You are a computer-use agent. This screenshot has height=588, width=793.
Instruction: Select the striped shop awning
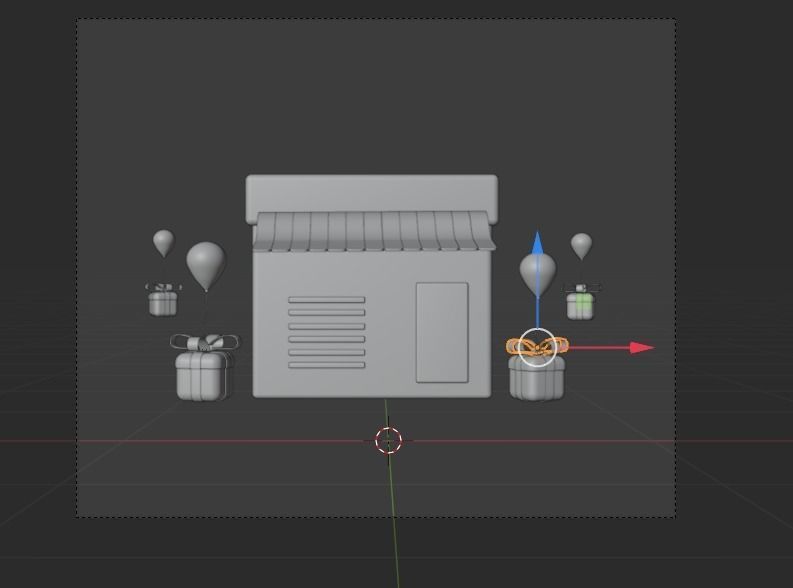374,231
